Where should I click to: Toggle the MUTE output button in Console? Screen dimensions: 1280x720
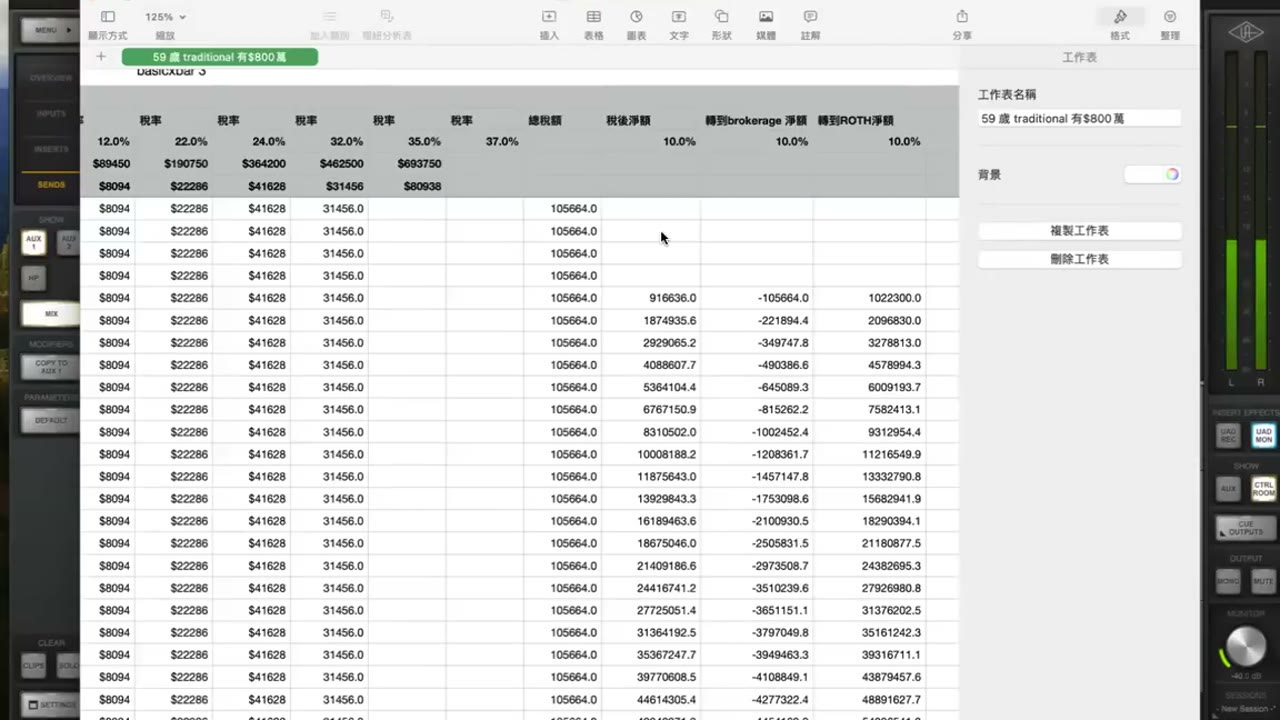coord(1264,581)
